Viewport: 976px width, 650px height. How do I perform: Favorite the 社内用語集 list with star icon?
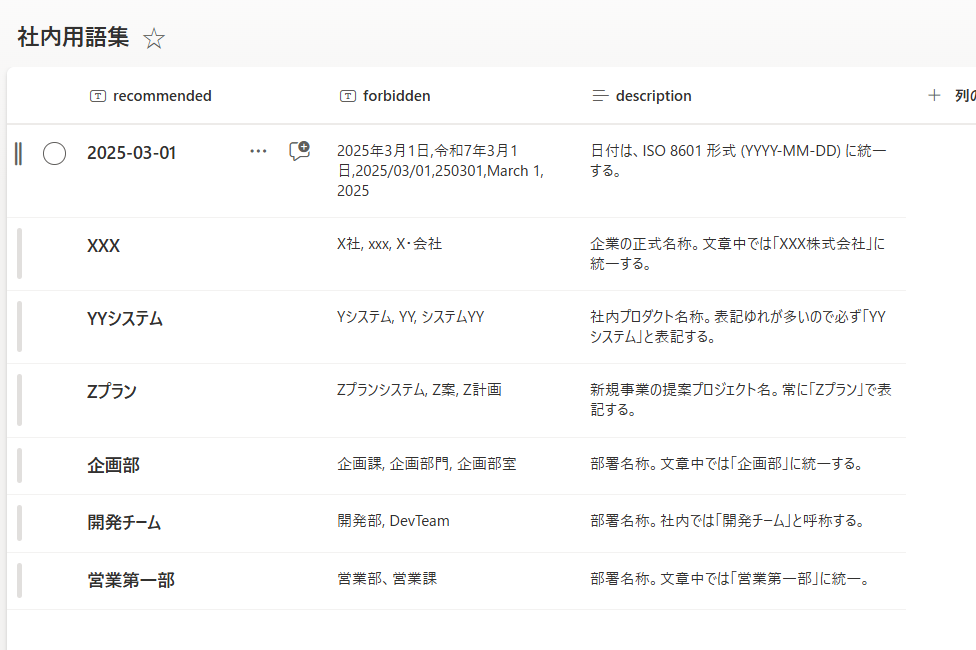(154, 39)
